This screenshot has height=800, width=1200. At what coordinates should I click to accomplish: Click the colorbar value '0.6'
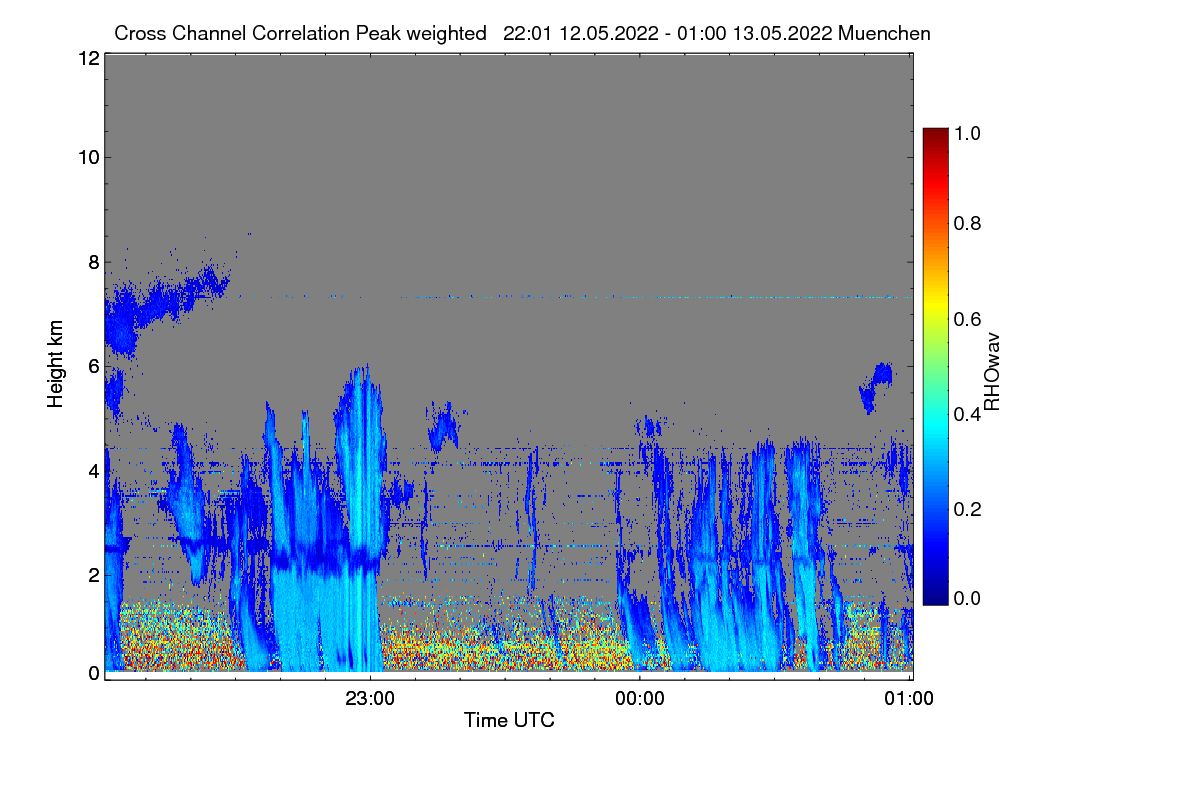point(968,318)
